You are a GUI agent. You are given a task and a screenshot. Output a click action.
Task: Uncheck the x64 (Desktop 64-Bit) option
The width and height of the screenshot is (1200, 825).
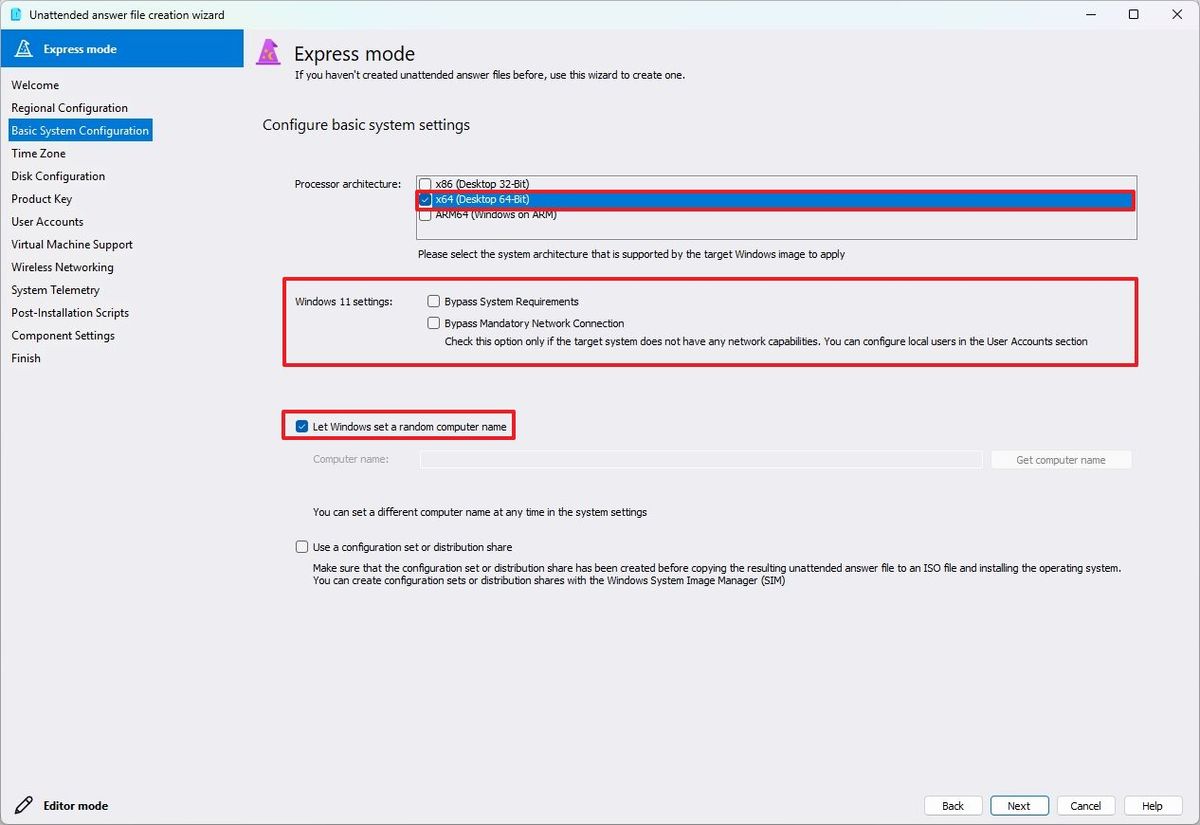tap(425, 199)
